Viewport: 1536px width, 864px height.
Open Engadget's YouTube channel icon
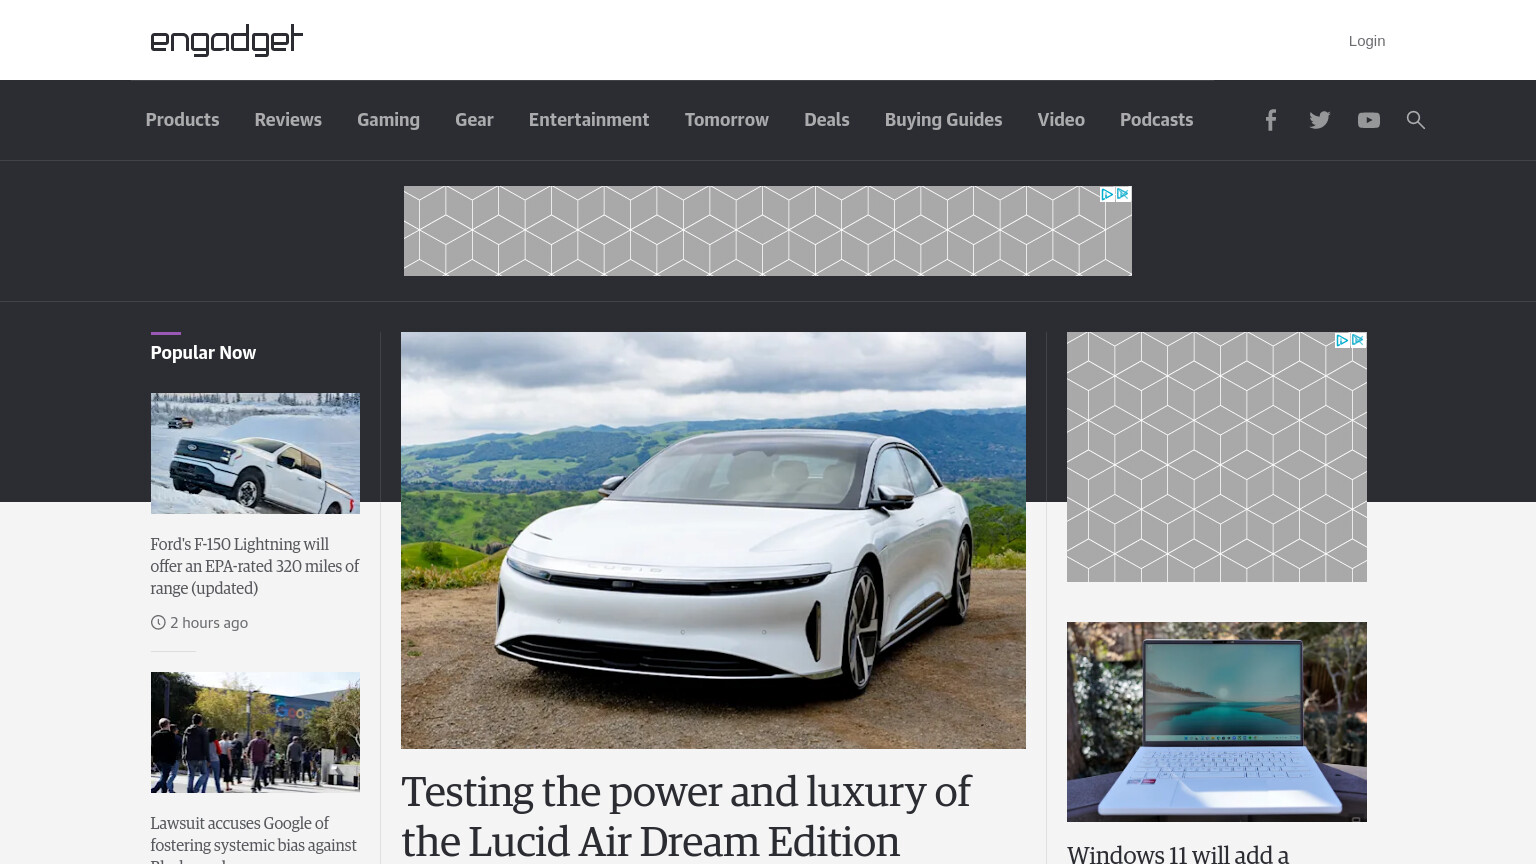[1369, 120]
